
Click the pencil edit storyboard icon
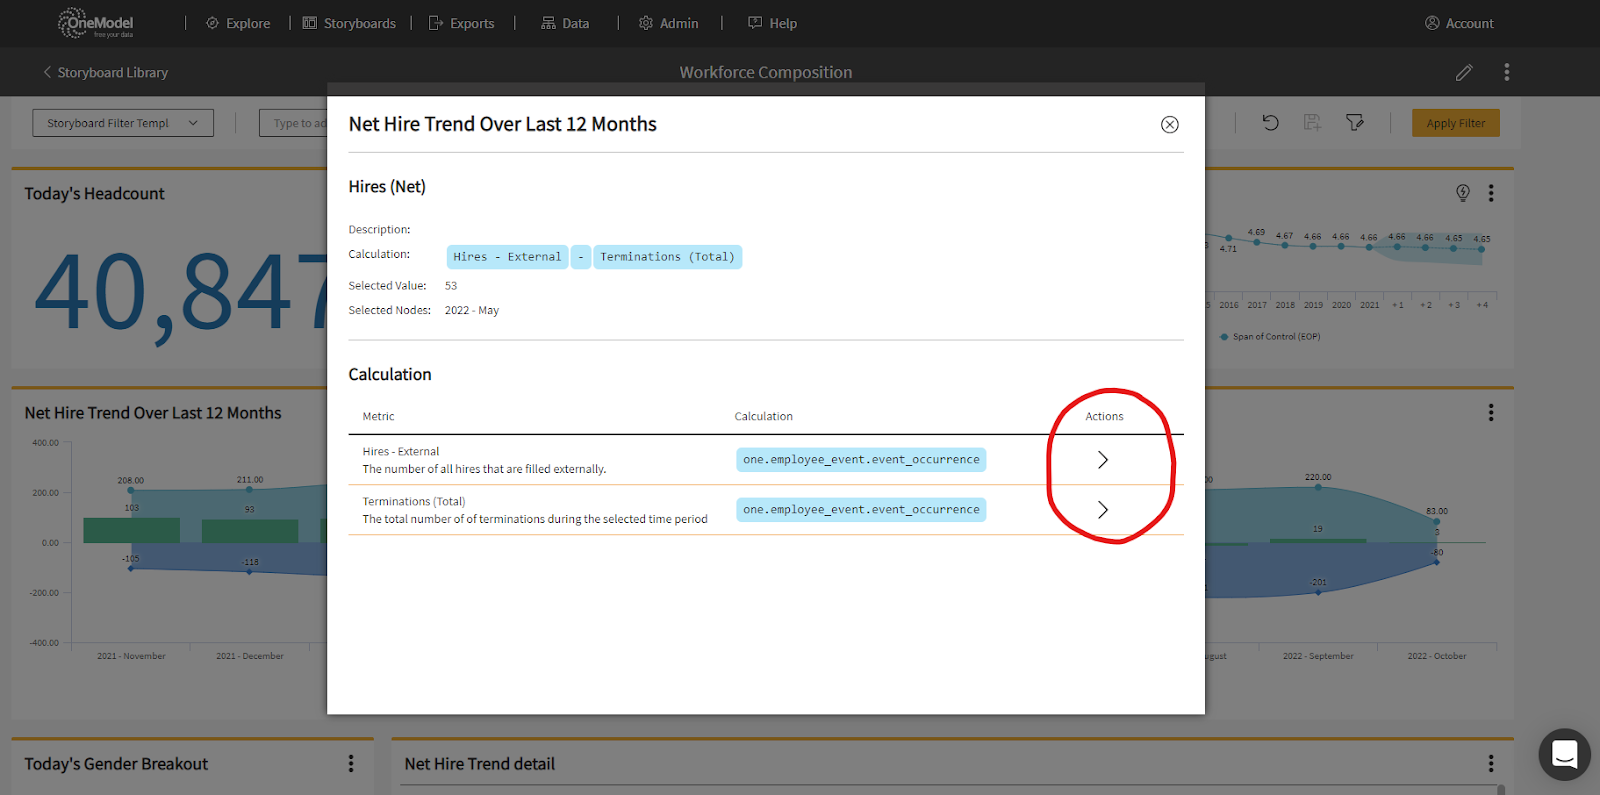pos(1464,73)
